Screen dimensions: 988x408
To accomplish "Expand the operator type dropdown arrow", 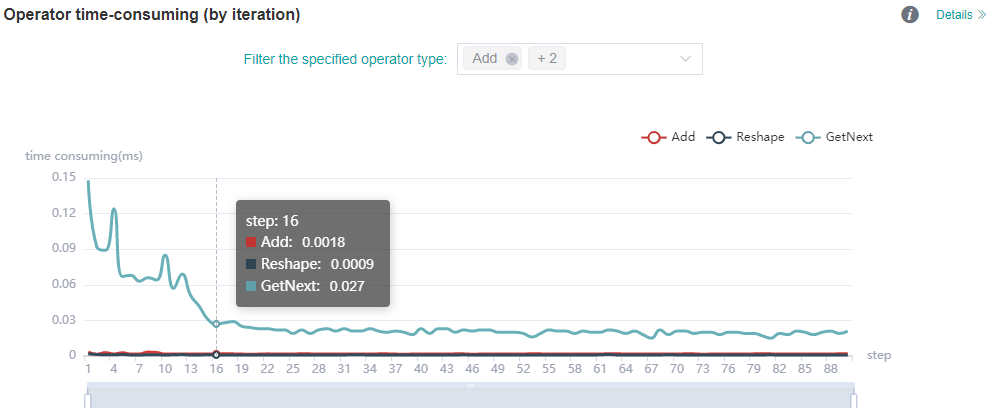I will pyautogui.click(x=686, y=59).
